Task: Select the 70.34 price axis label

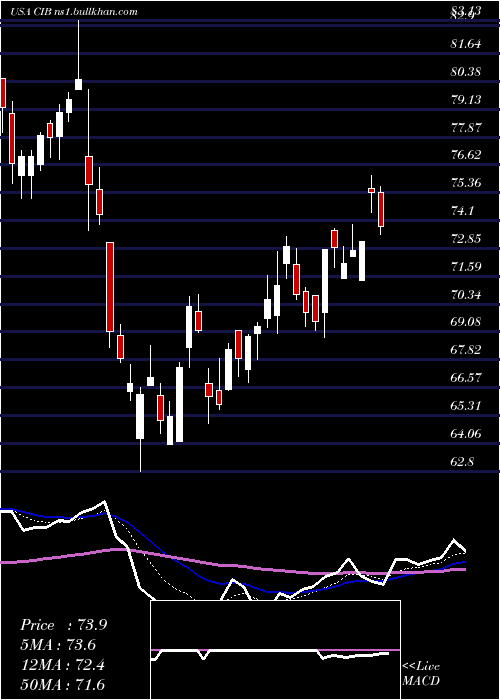Action: pos(466,295)
